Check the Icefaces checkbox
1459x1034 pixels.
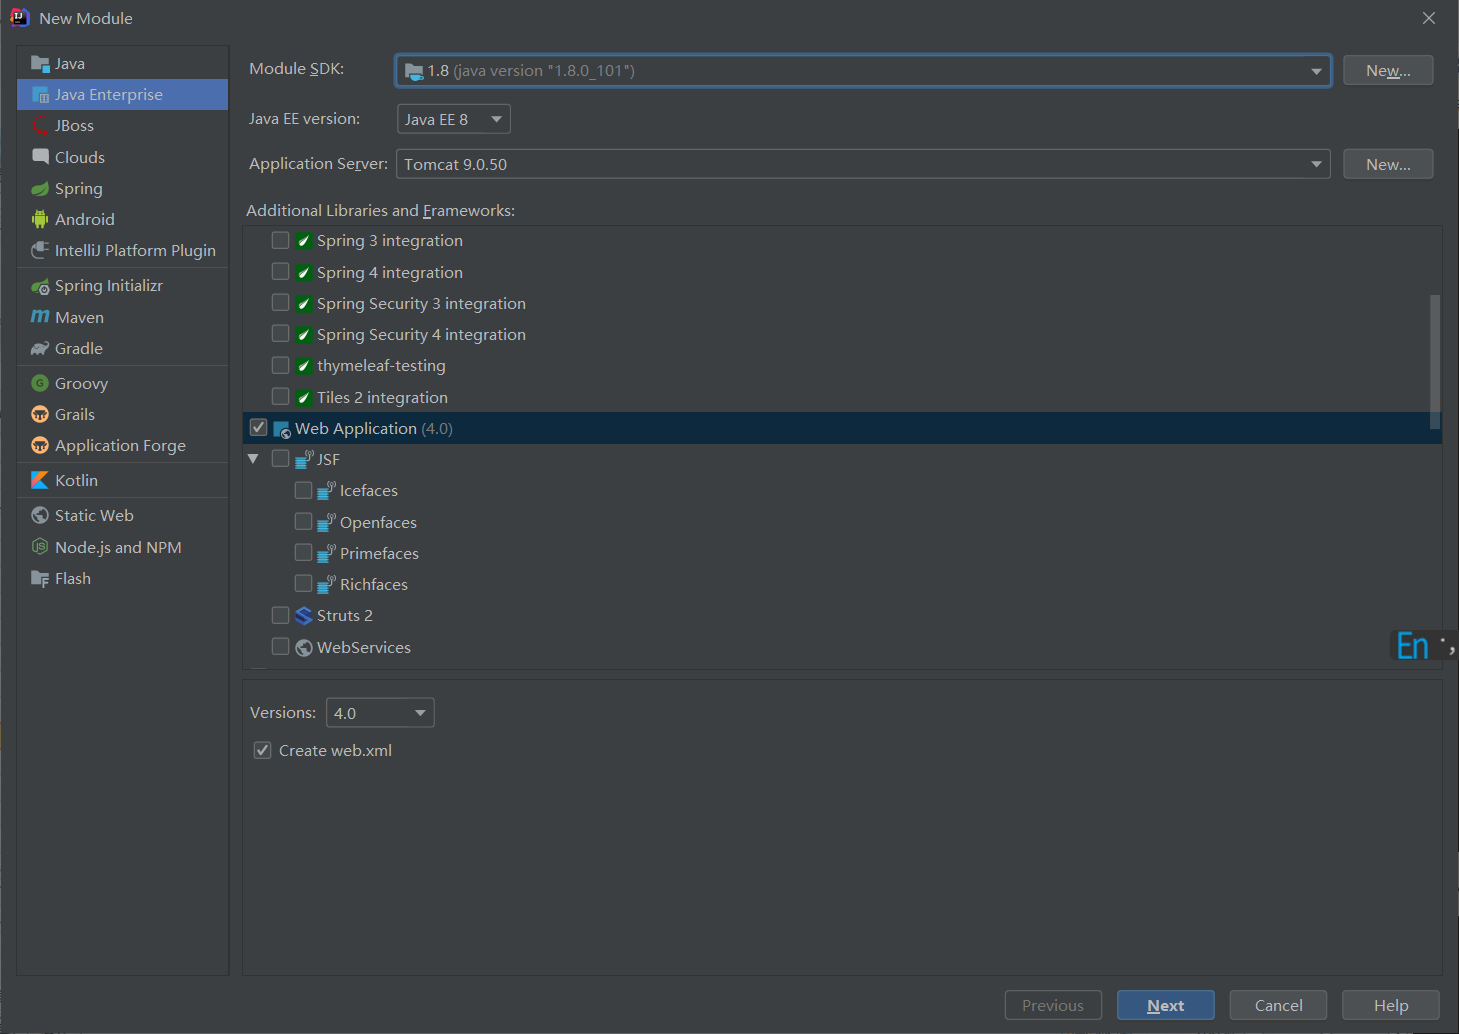(x=303, y=490)
